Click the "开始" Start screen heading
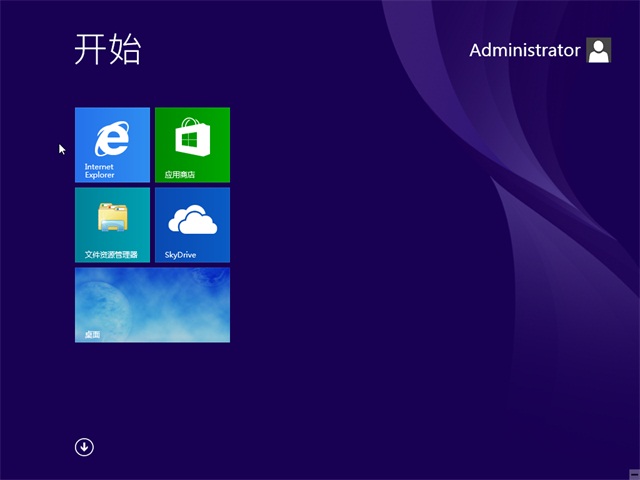Image resolution: width=640 pixels, height=480 pixels. [x=107, y=49]
